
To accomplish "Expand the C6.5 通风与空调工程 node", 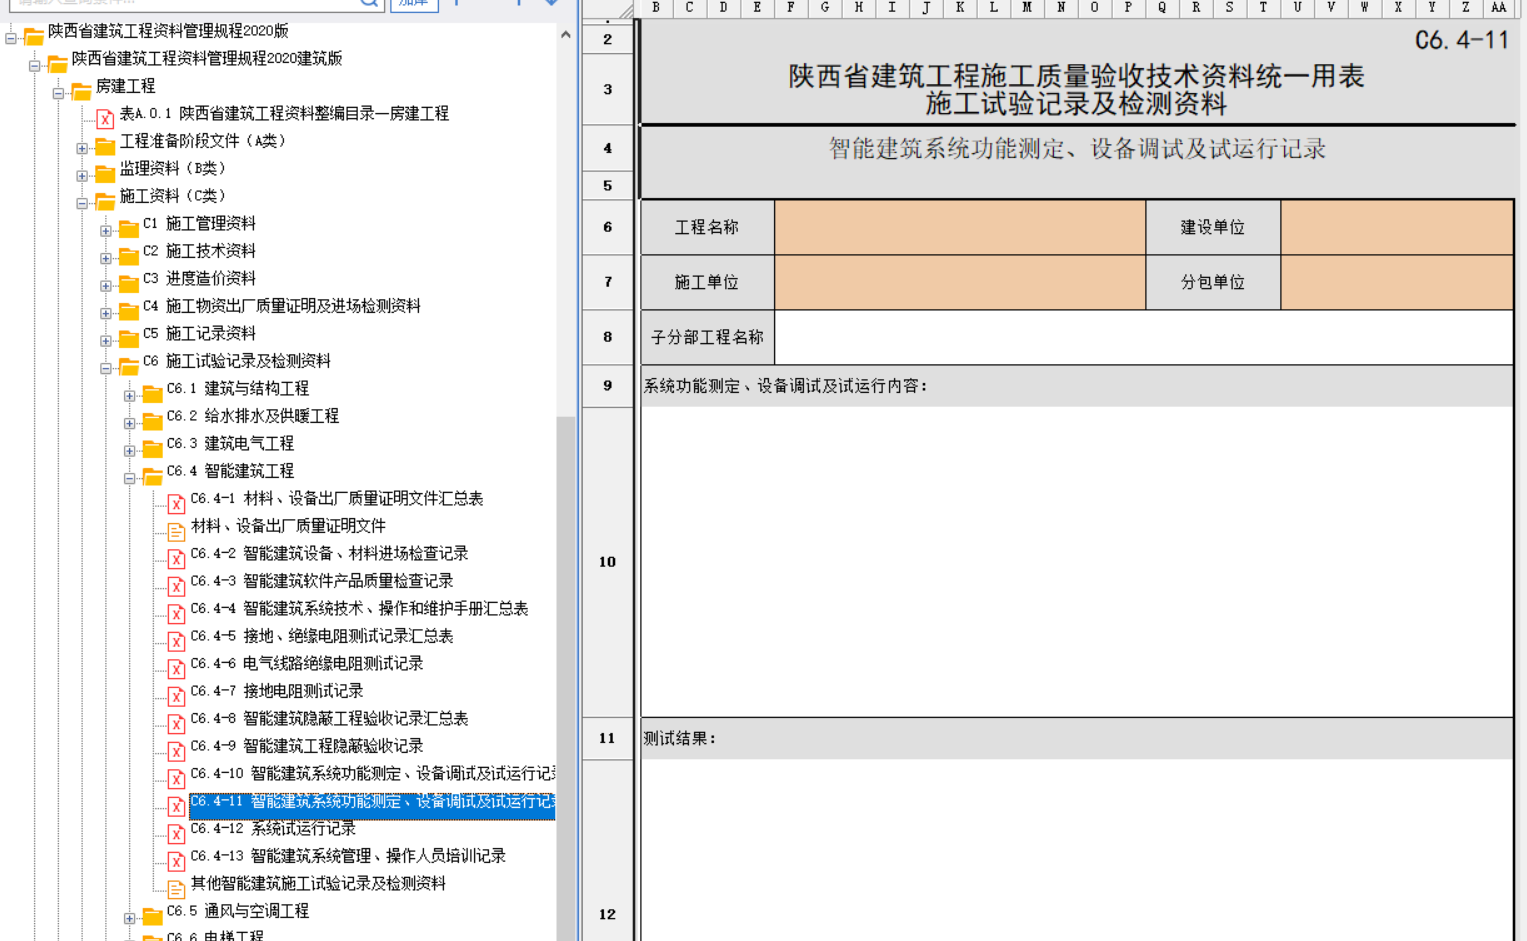I will pos(129,918).
